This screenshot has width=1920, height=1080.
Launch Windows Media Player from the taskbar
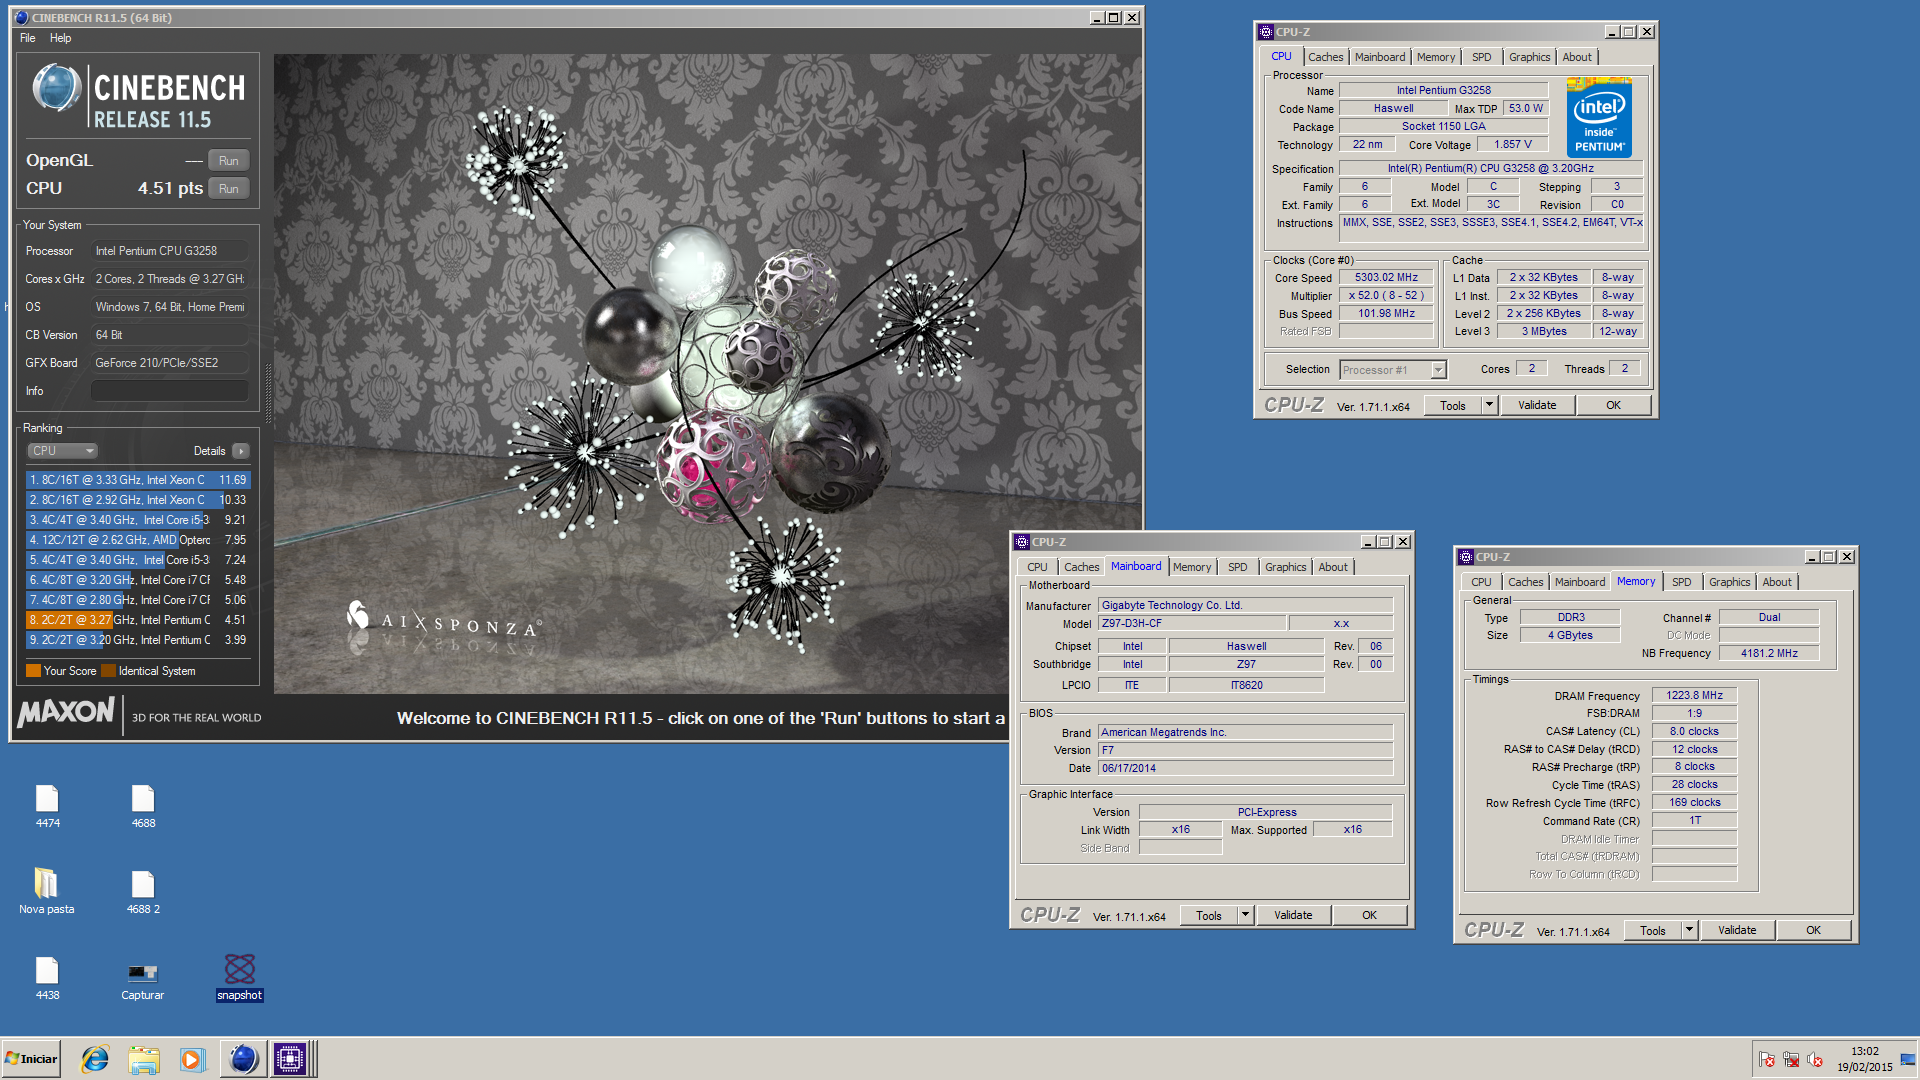click(192, 1059)
